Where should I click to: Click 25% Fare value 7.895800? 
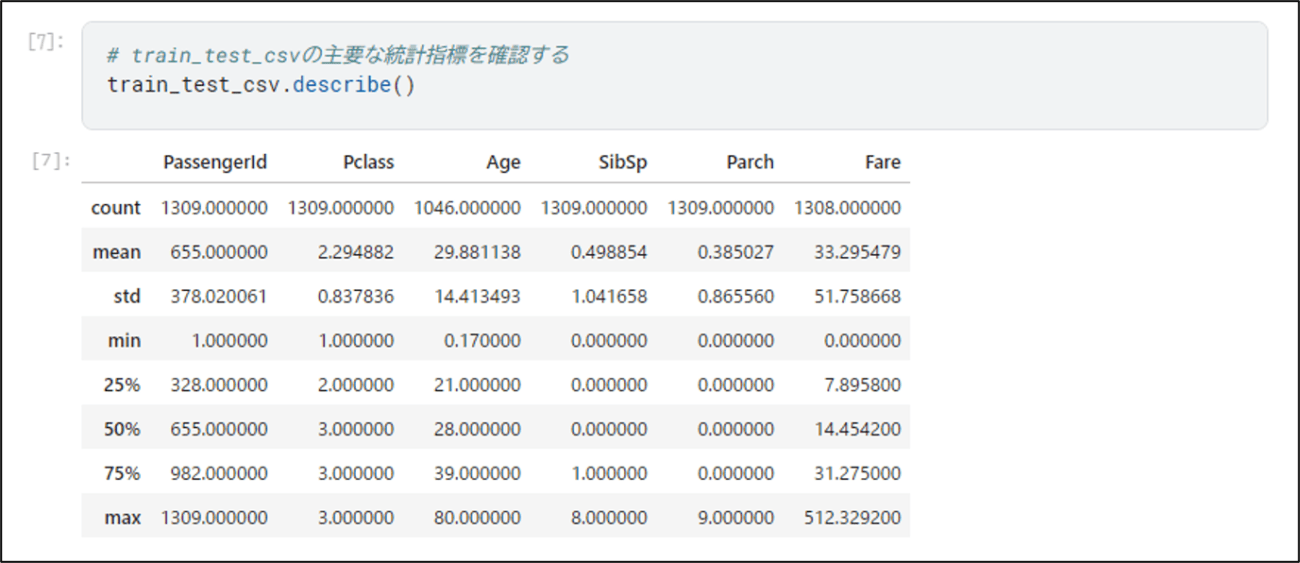[x=862, y=385]
